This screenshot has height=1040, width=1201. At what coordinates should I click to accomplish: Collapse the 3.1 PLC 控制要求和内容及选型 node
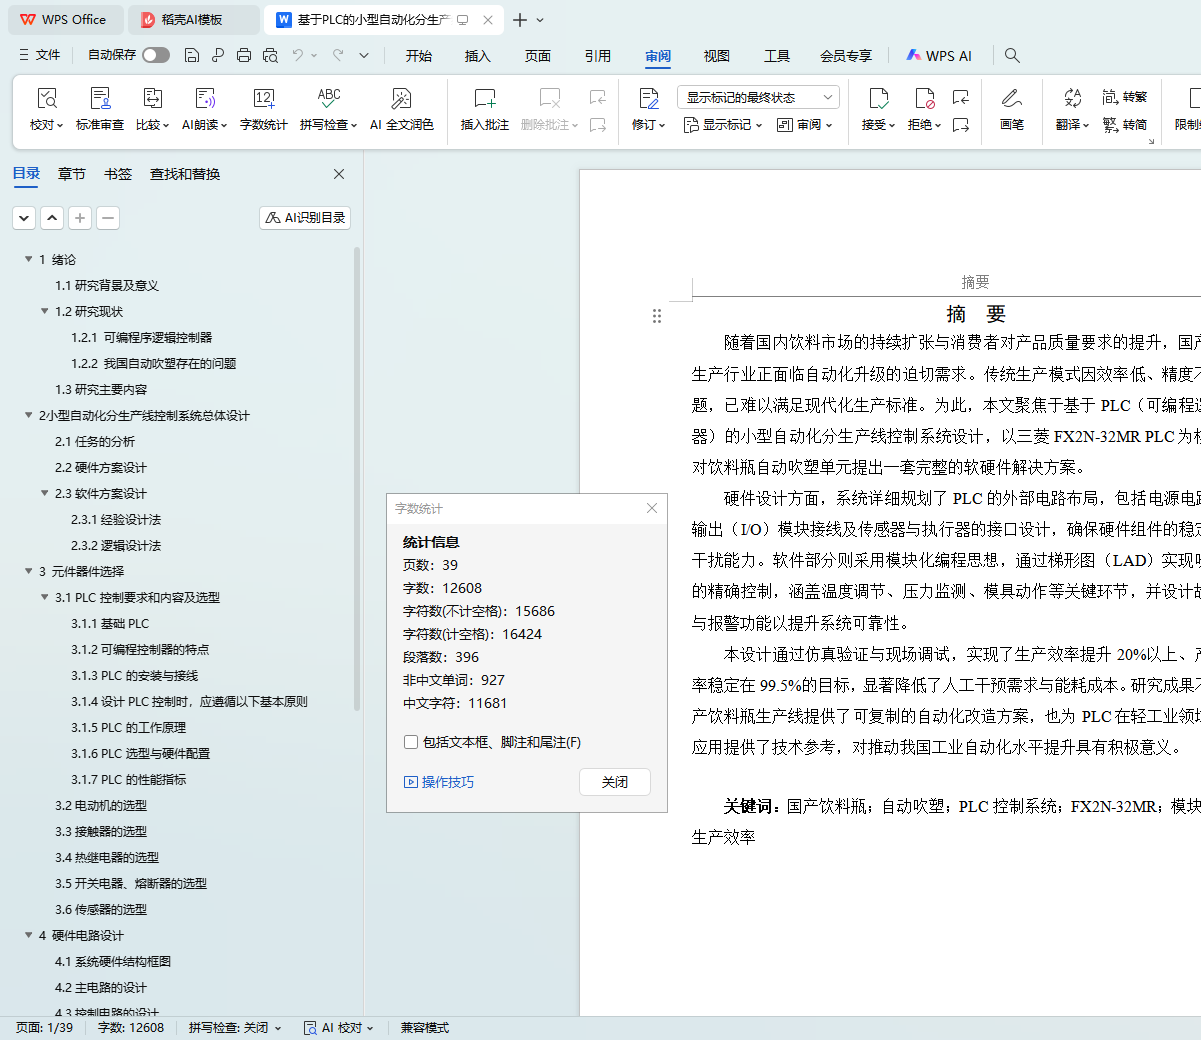(45, 597)
